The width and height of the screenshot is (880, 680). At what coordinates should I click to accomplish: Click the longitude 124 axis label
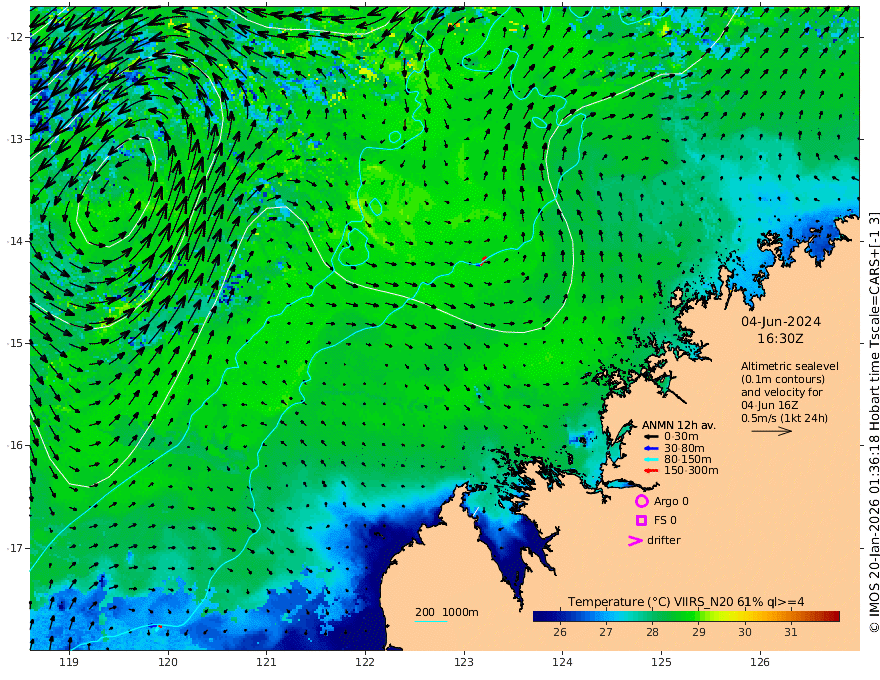(x=562, y=663)
